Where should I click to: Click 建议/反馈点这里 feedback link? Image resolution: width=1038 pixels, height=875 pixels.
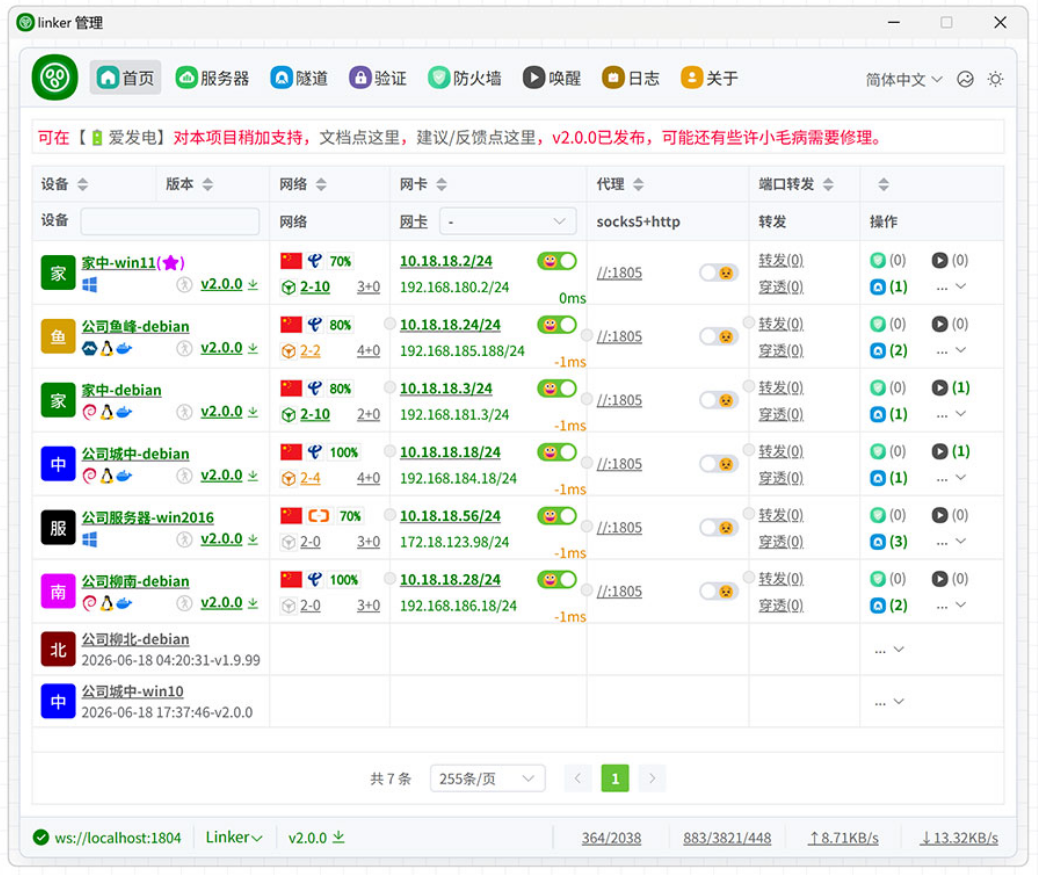coord(476,138)
